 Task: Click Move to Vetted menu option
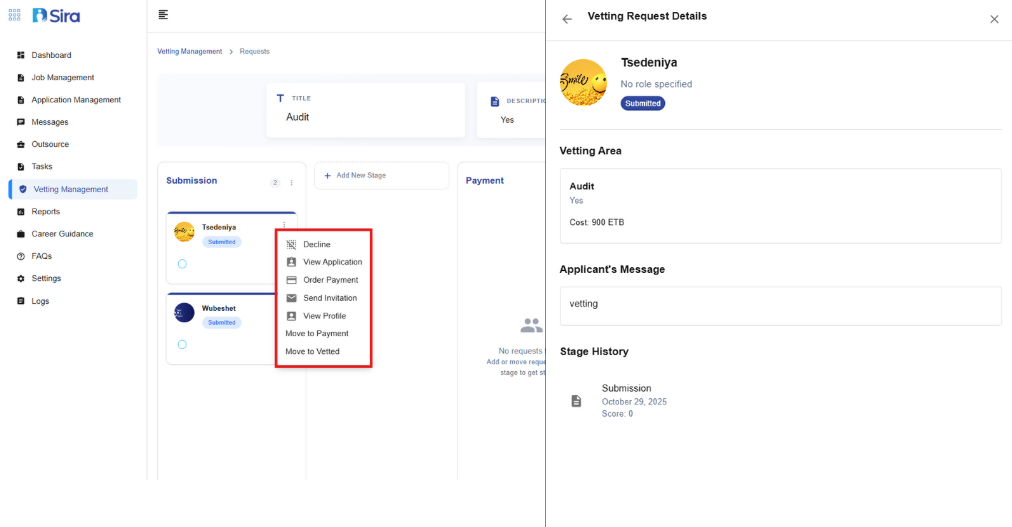click(312, 352)
